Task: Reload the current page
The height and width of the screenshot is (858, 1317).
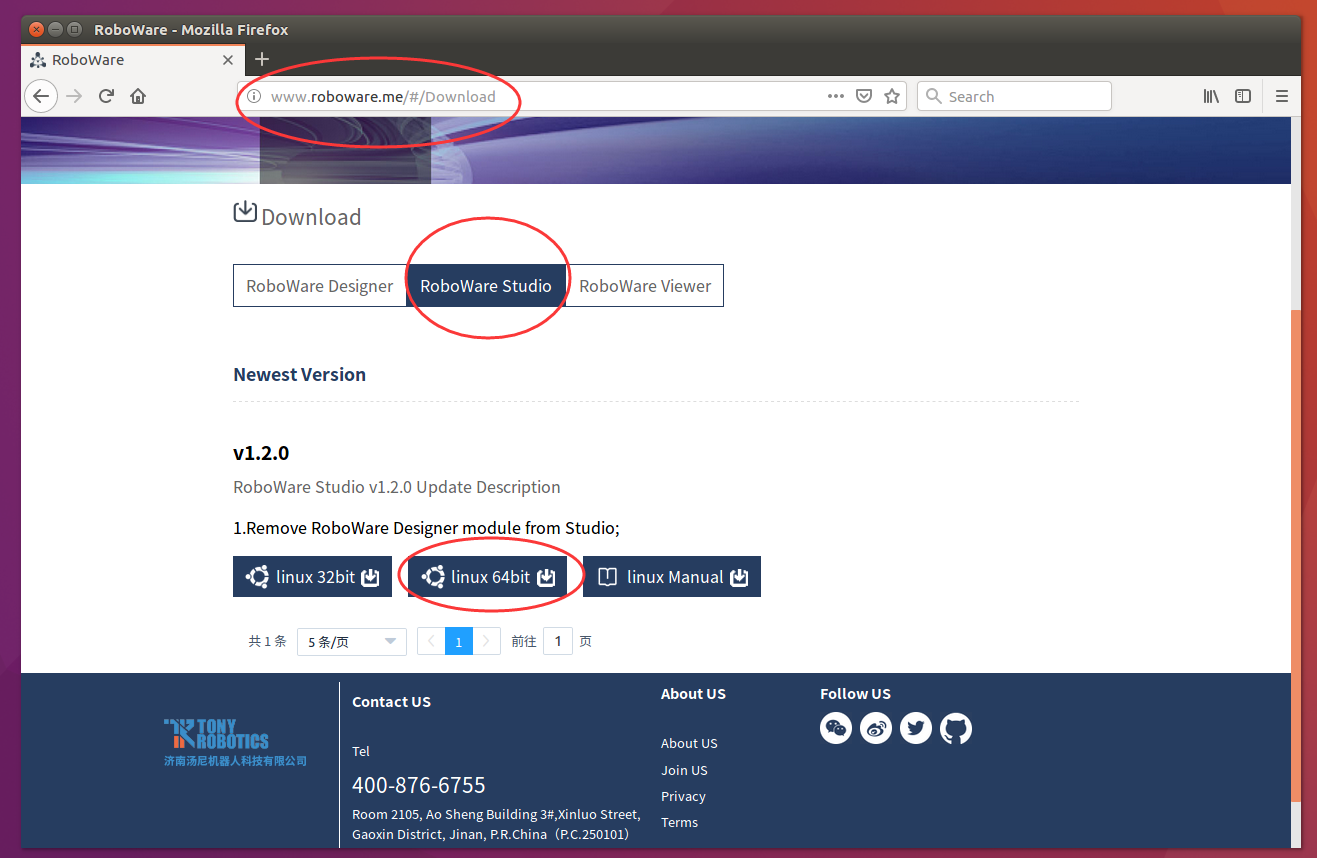Action: pos(106,96)
